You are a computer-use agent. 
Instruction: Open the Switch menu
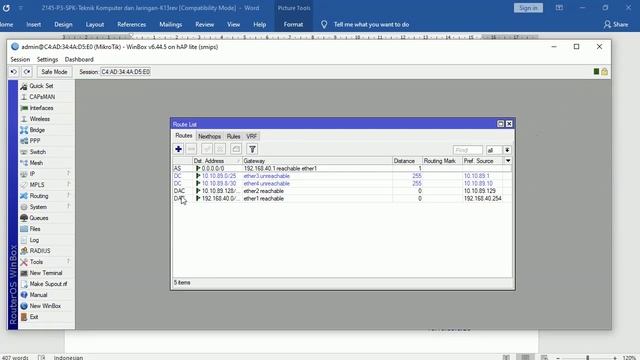tap(38, 152)
